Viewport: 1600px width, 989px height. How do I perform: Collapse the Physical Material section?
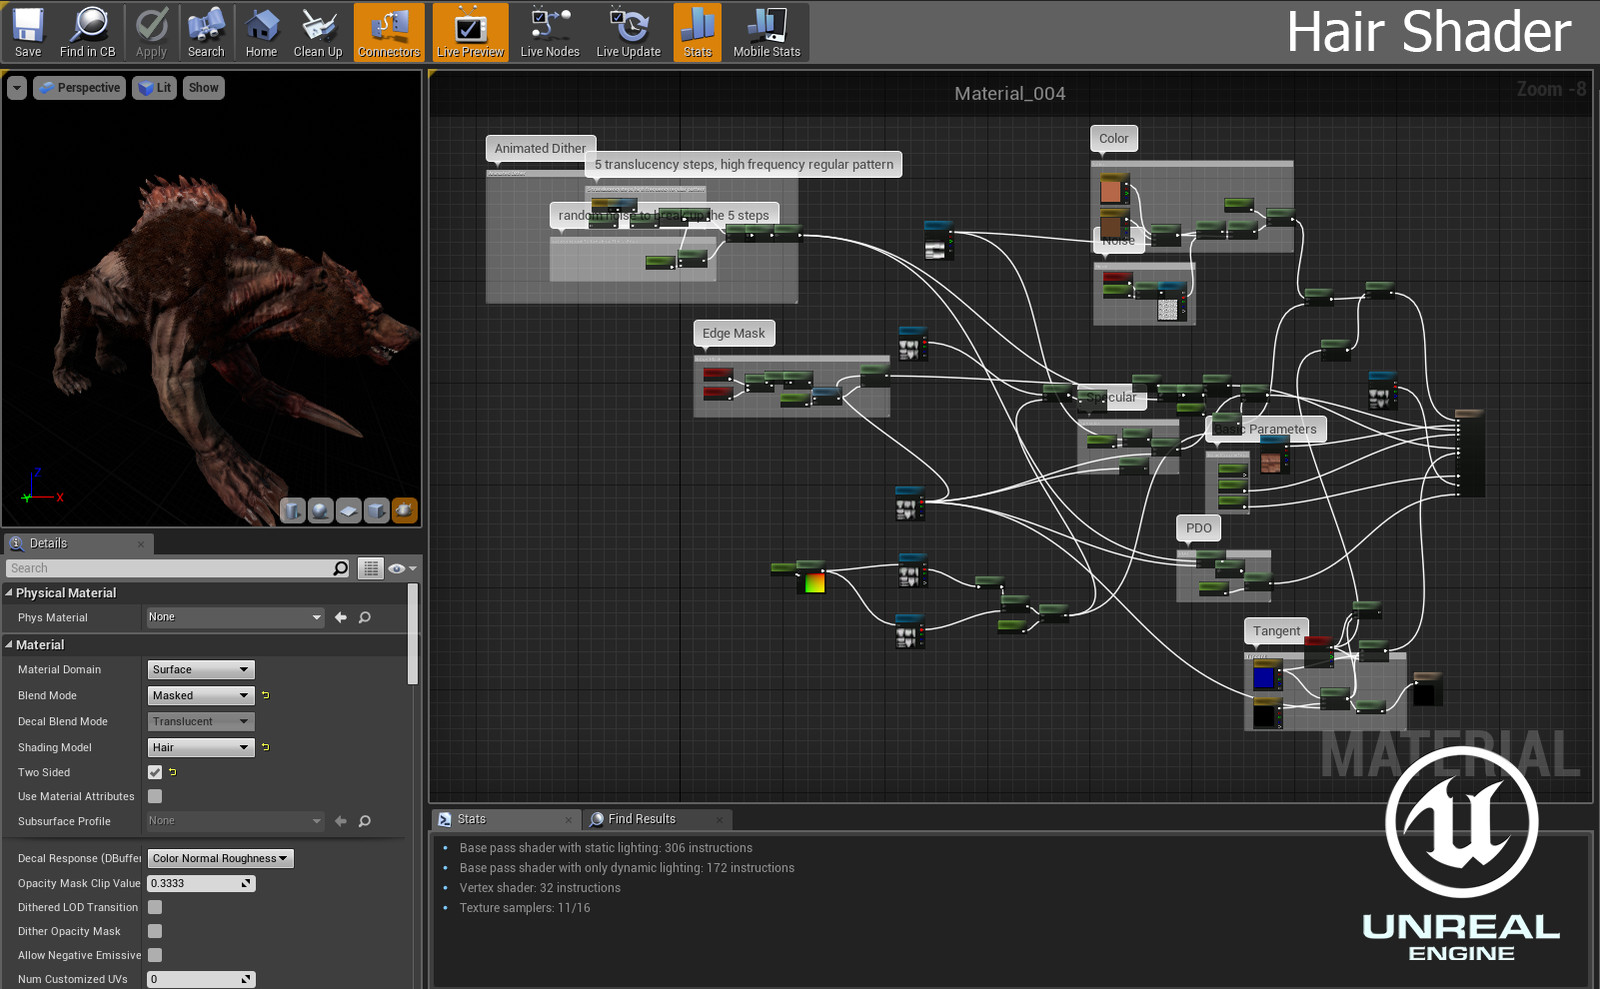[9, 593]
